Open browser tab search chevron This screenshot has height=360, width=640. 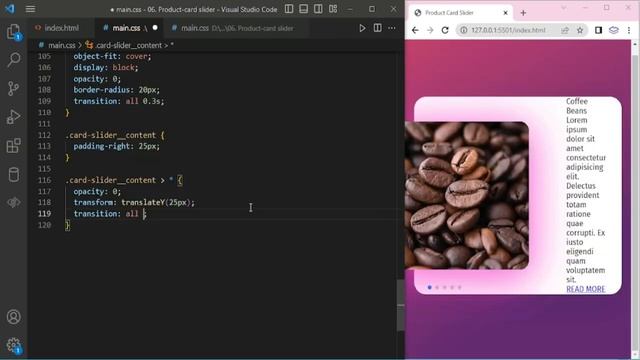click(564, 8)
